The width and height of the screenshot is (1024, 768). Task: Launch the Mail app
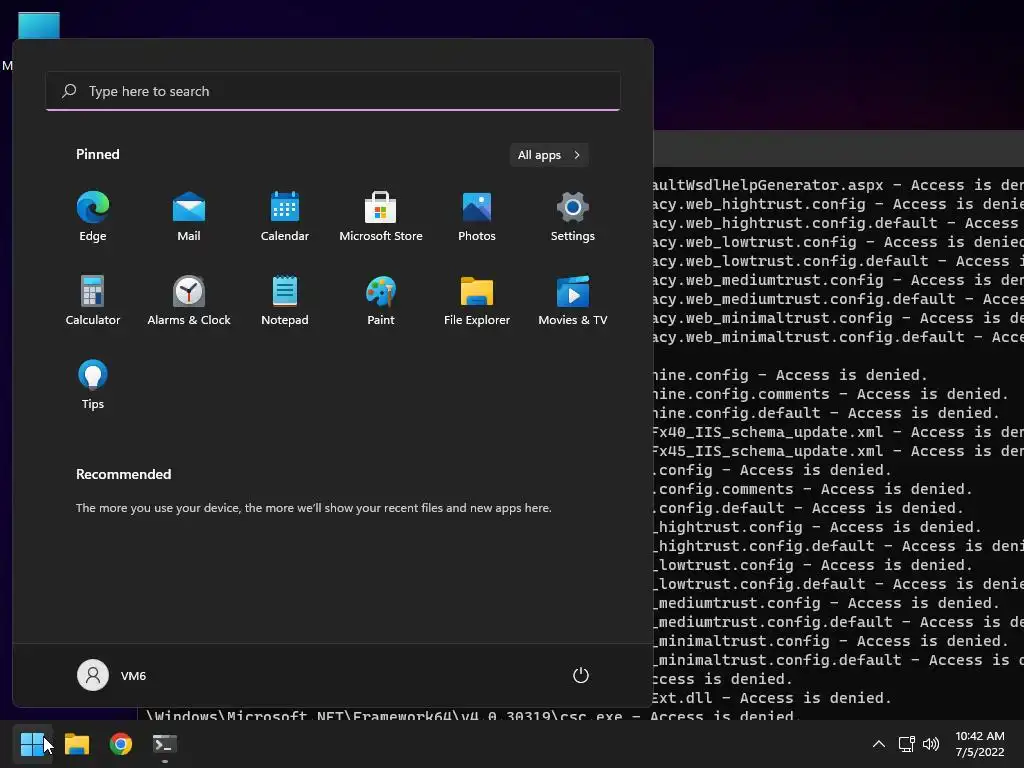(x=189, y=217)
